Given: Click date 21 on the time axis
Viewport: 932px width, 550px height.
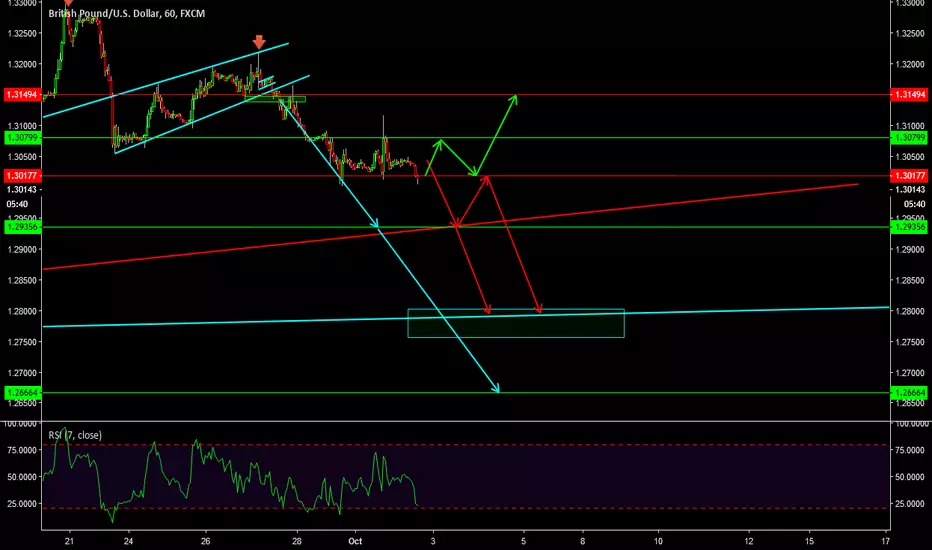Looking at the screenshot, I should coord(70,541).
